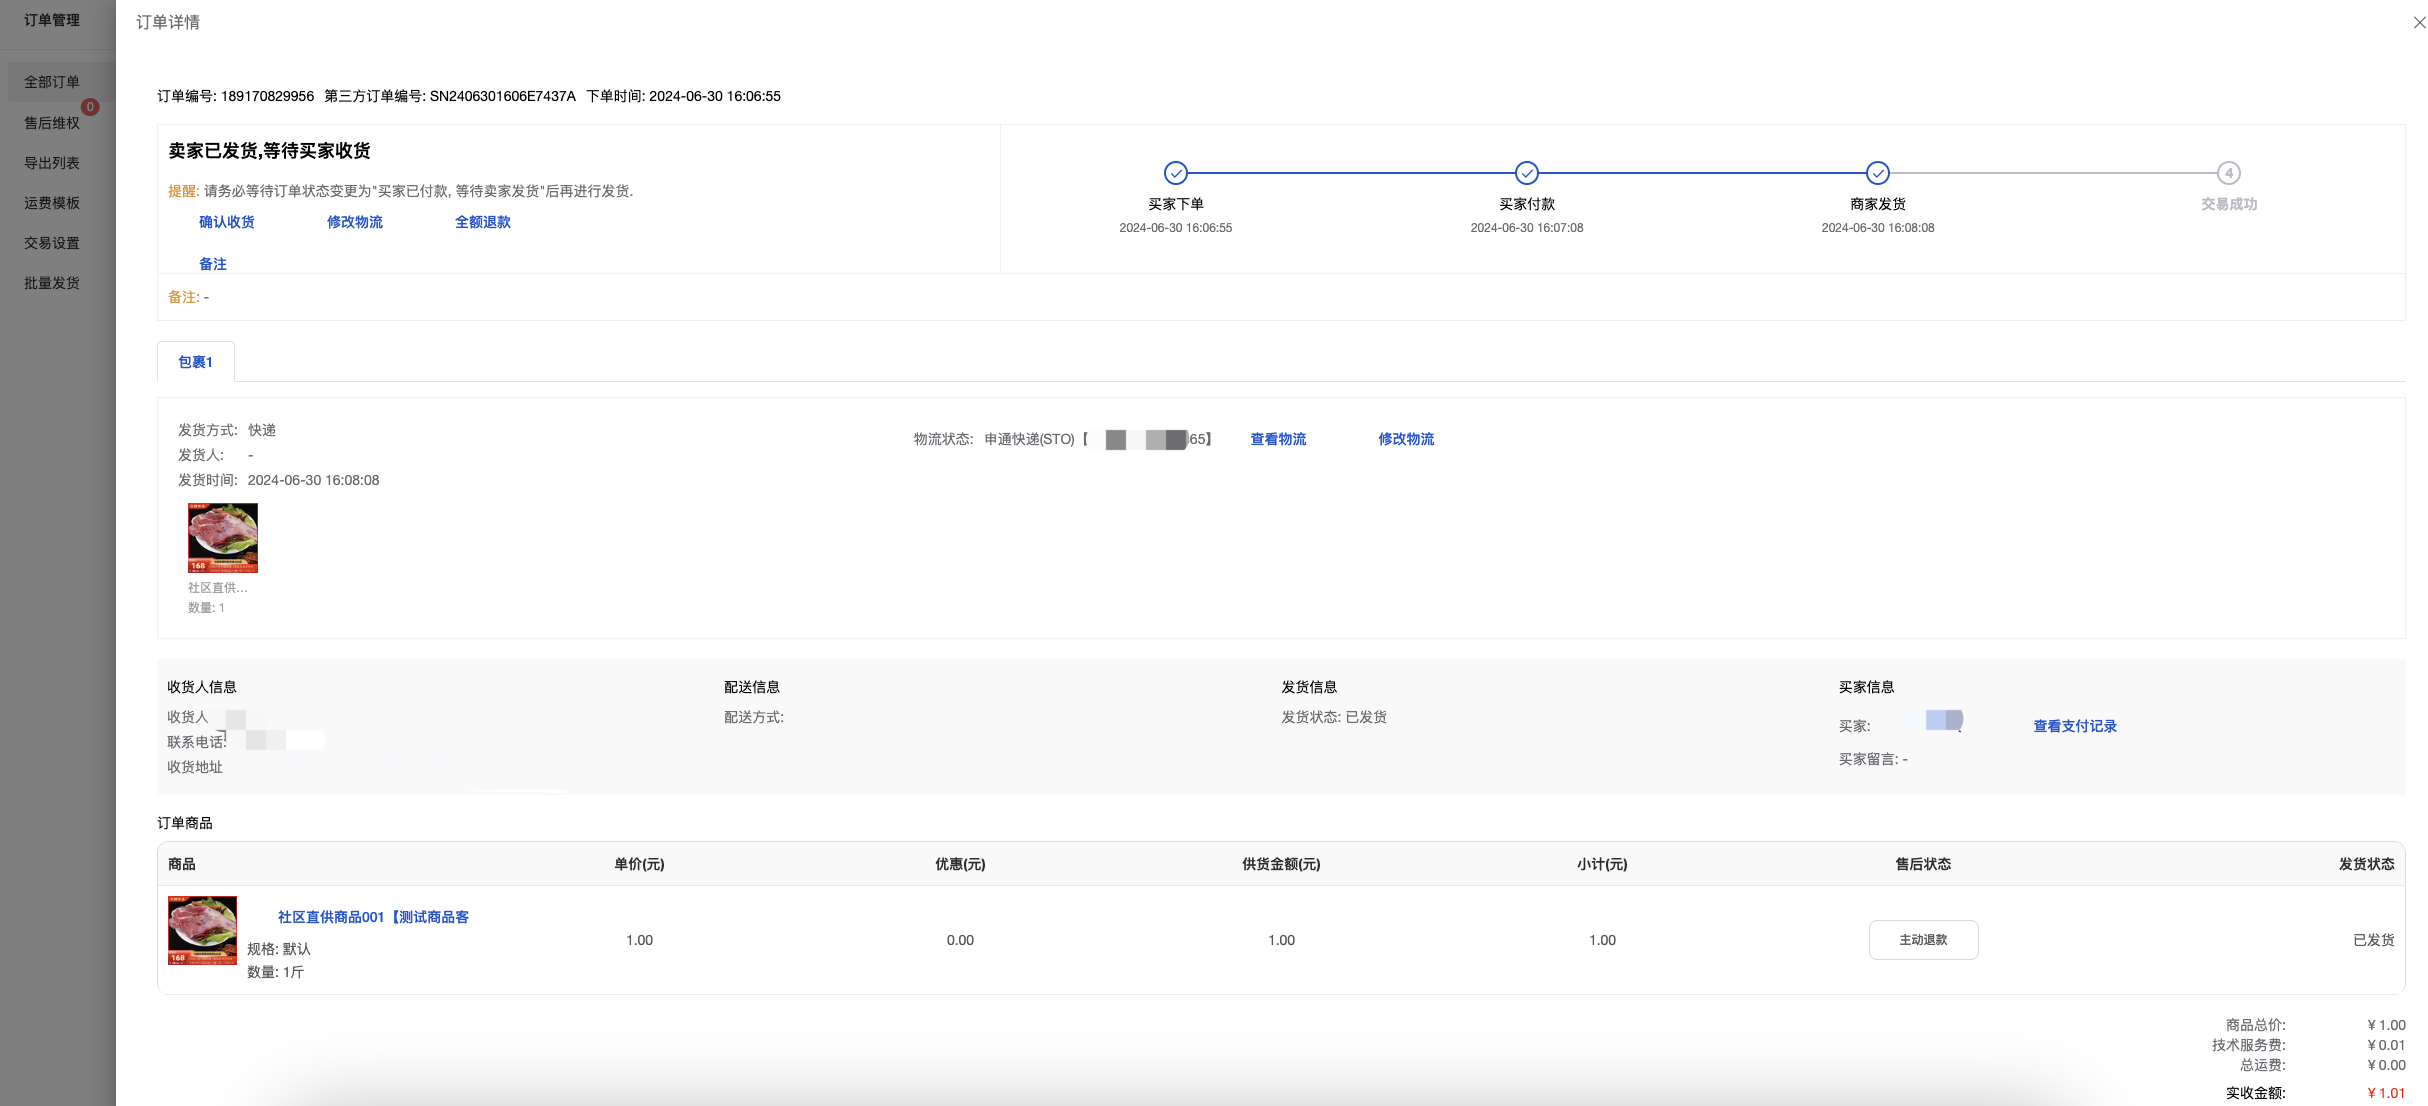Viewport: 2428px width, 1106px height.
Task: Select the 包裹1 tab
Action: click(195, 362)
